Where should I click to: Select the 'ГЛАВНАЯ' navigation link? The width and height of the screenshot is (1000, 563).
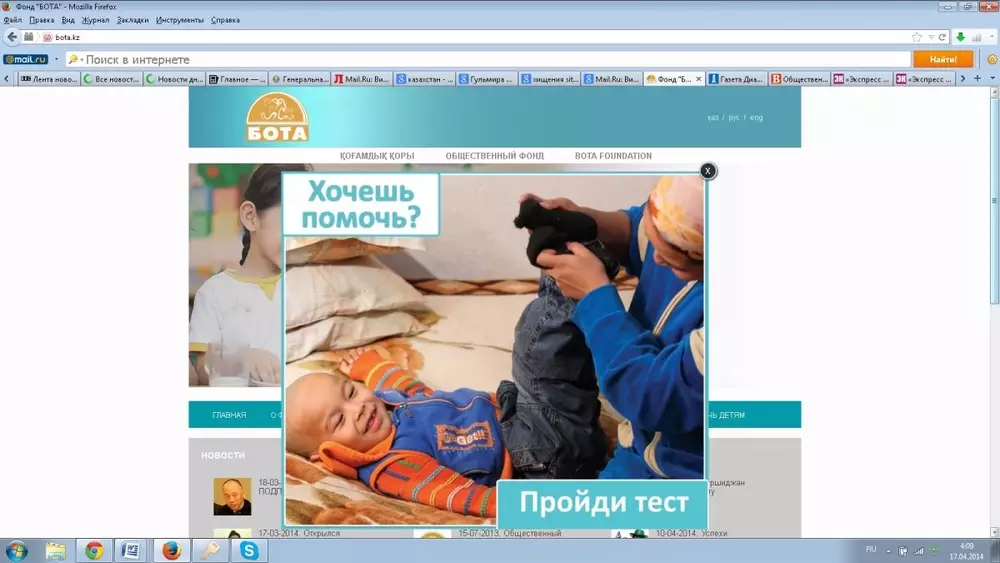pyautogui.click(x=229, y=415)
